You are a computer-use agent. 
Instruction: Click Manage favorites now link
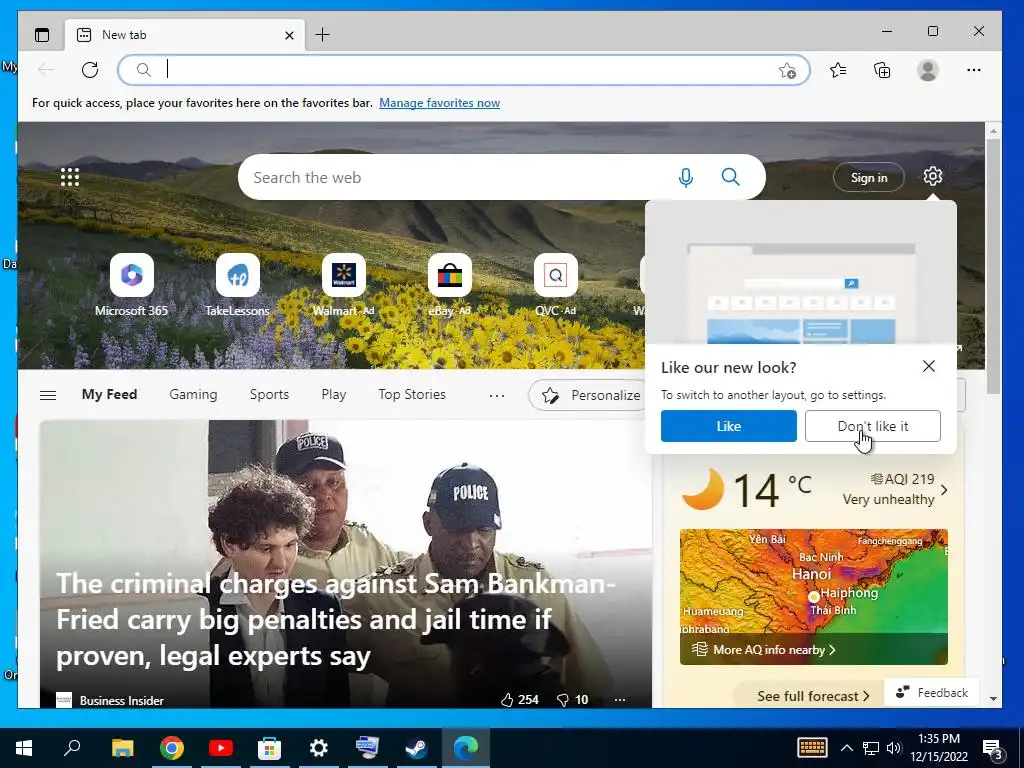(440, 103)
